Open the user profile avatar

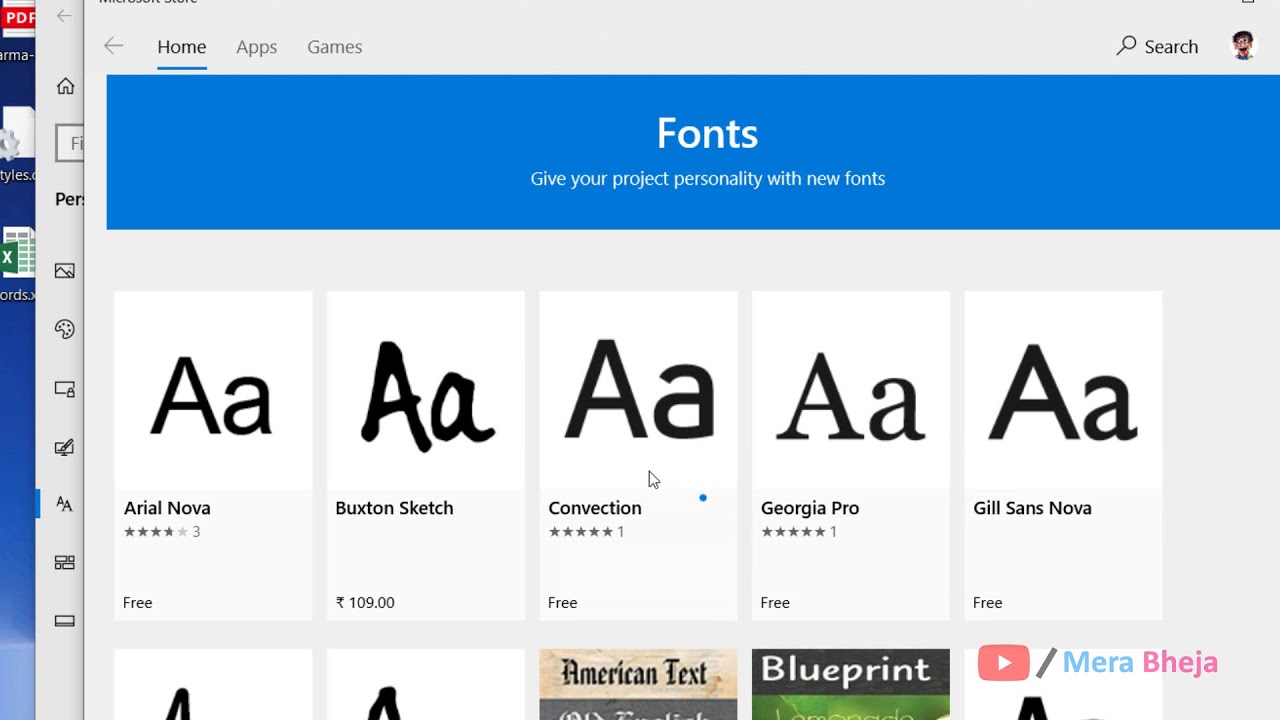click(1243, 46)
